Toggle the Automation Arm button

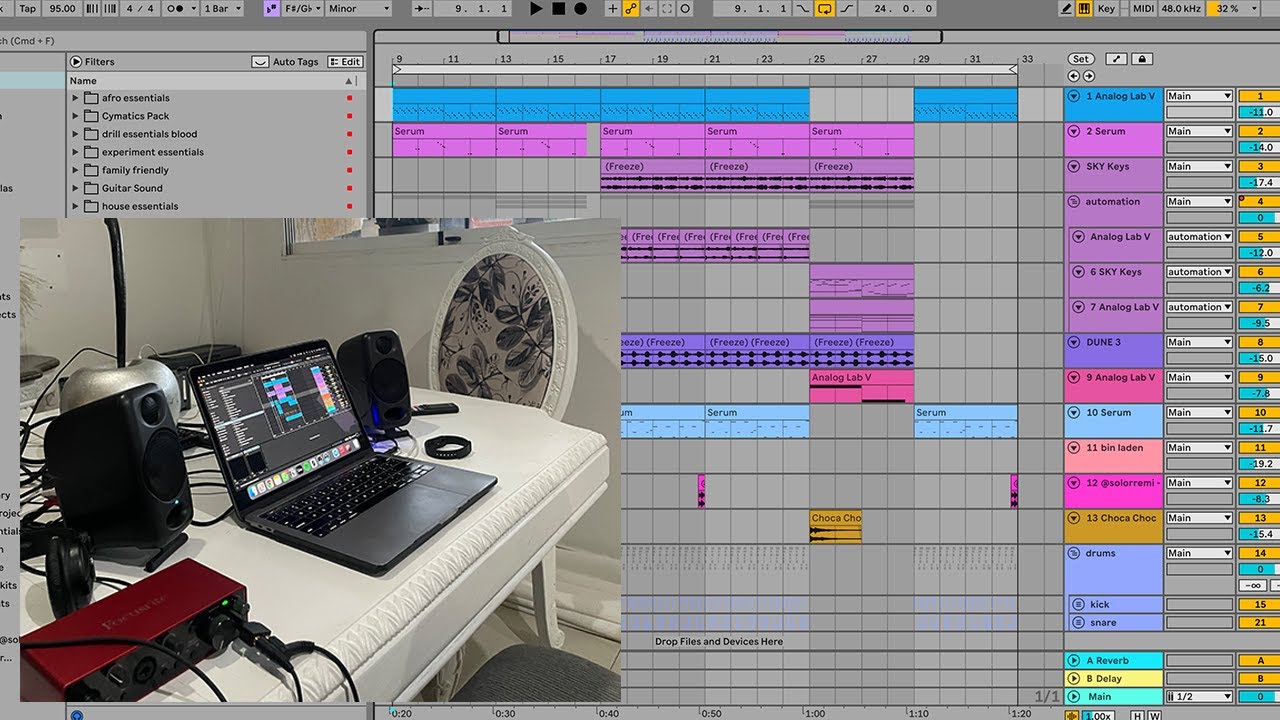tap(631, 8)
